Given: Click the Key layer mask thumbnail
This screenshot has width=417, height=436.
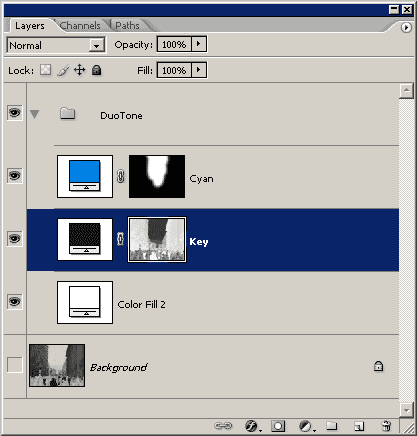Looking at the screenshot, I should pos(157,239).
